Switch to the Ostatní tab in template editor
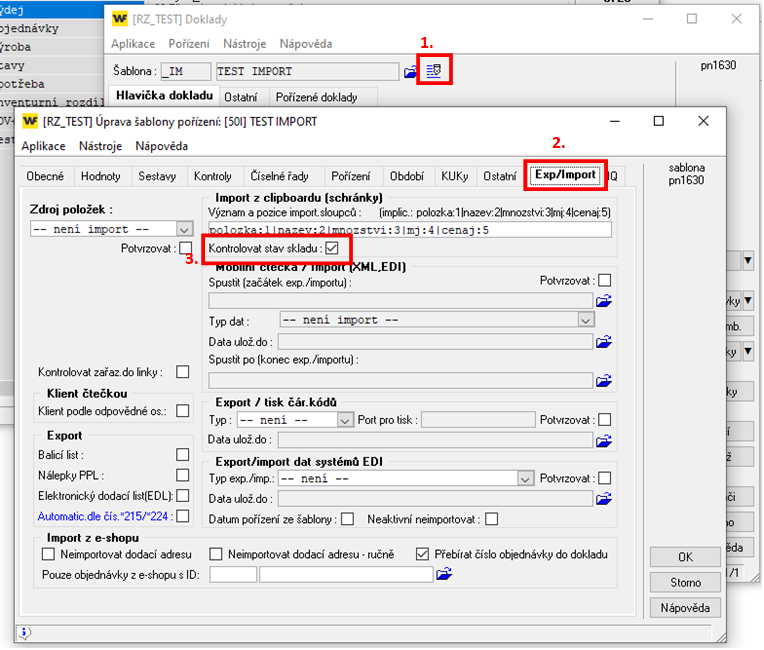The image size is (764, 650). tap(500, 176)
